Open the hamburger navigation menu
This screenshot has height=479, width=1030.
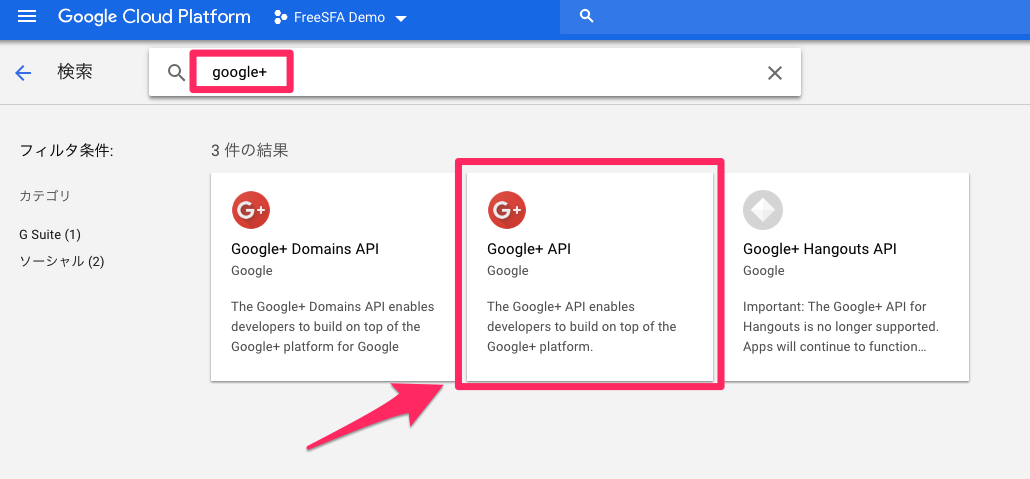point(27,17)
